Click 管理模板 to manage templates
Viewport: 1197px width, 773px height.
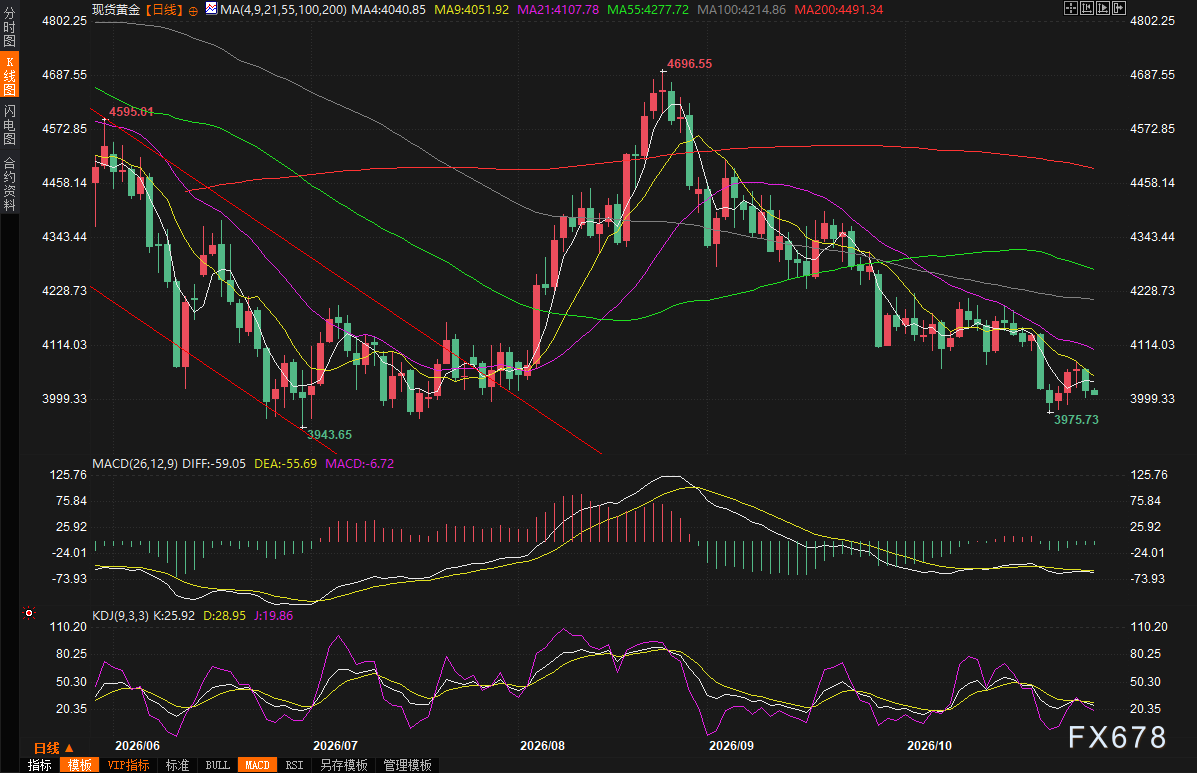point(408,765)
